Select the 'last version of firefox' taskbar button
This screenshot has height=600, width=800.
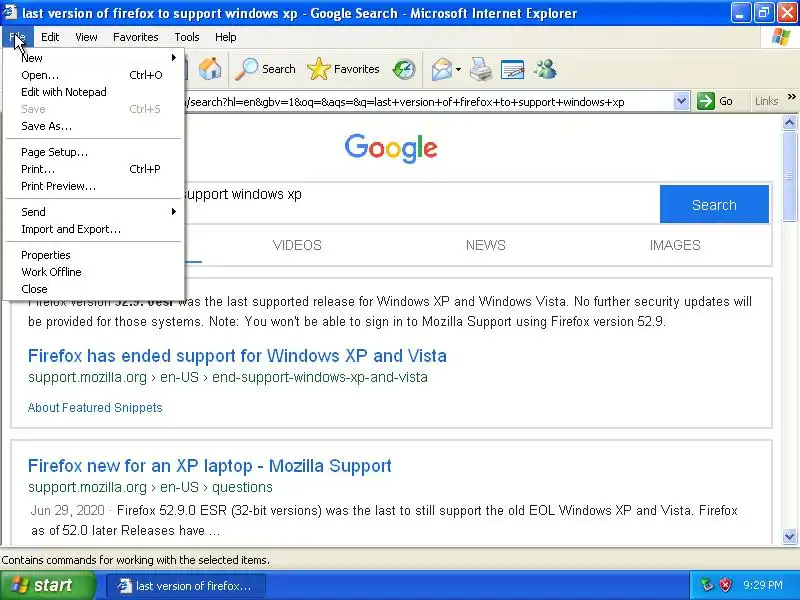186,586
